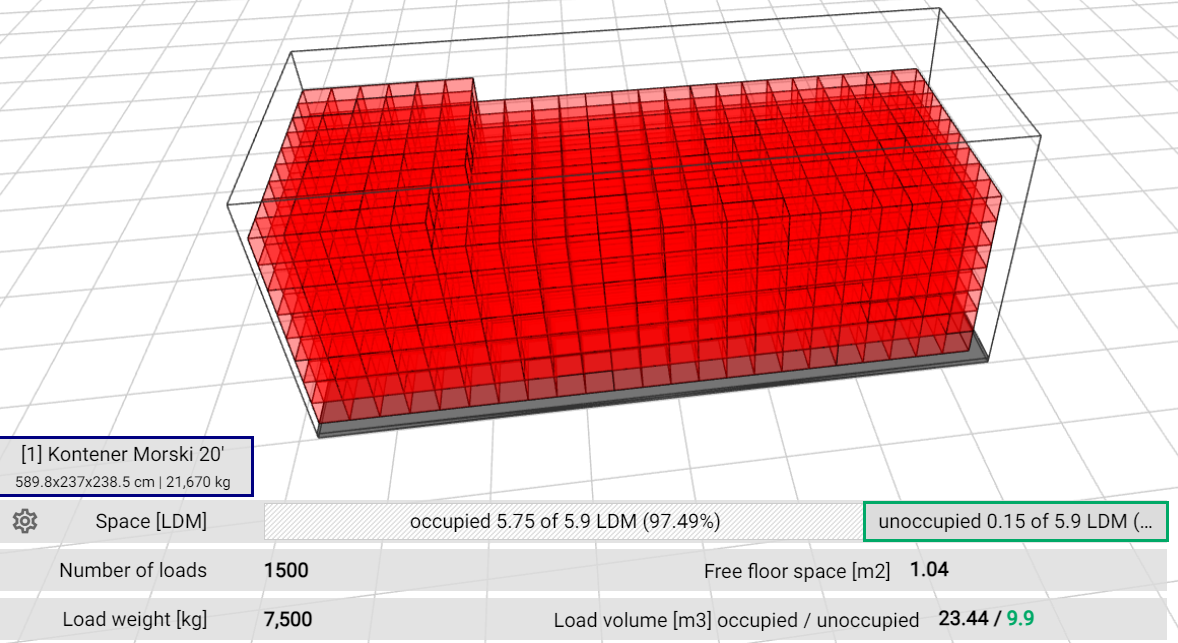The height and width of the screenshot is (643, 1178).
Task: Click the red stacked cargo in the 3D view
Action: click(x=624, y=248)
